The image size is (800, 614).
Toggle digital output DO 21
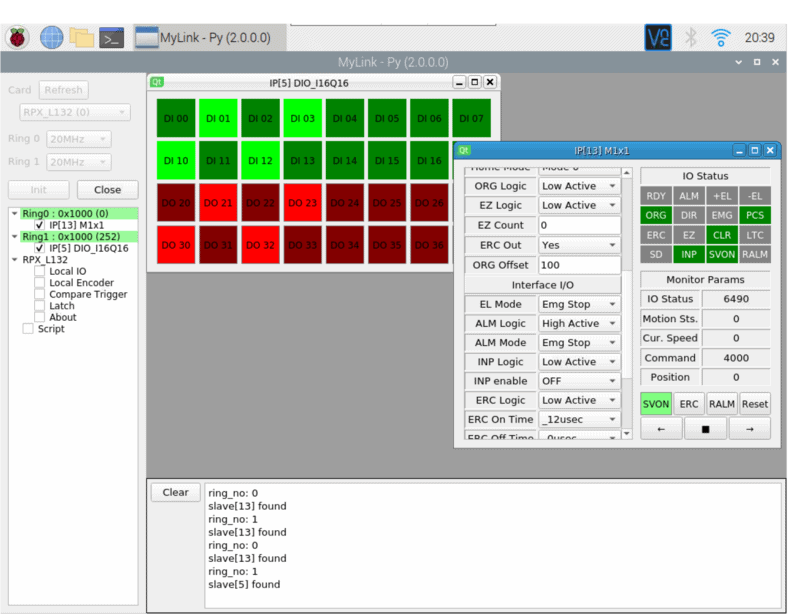point(218,203)
